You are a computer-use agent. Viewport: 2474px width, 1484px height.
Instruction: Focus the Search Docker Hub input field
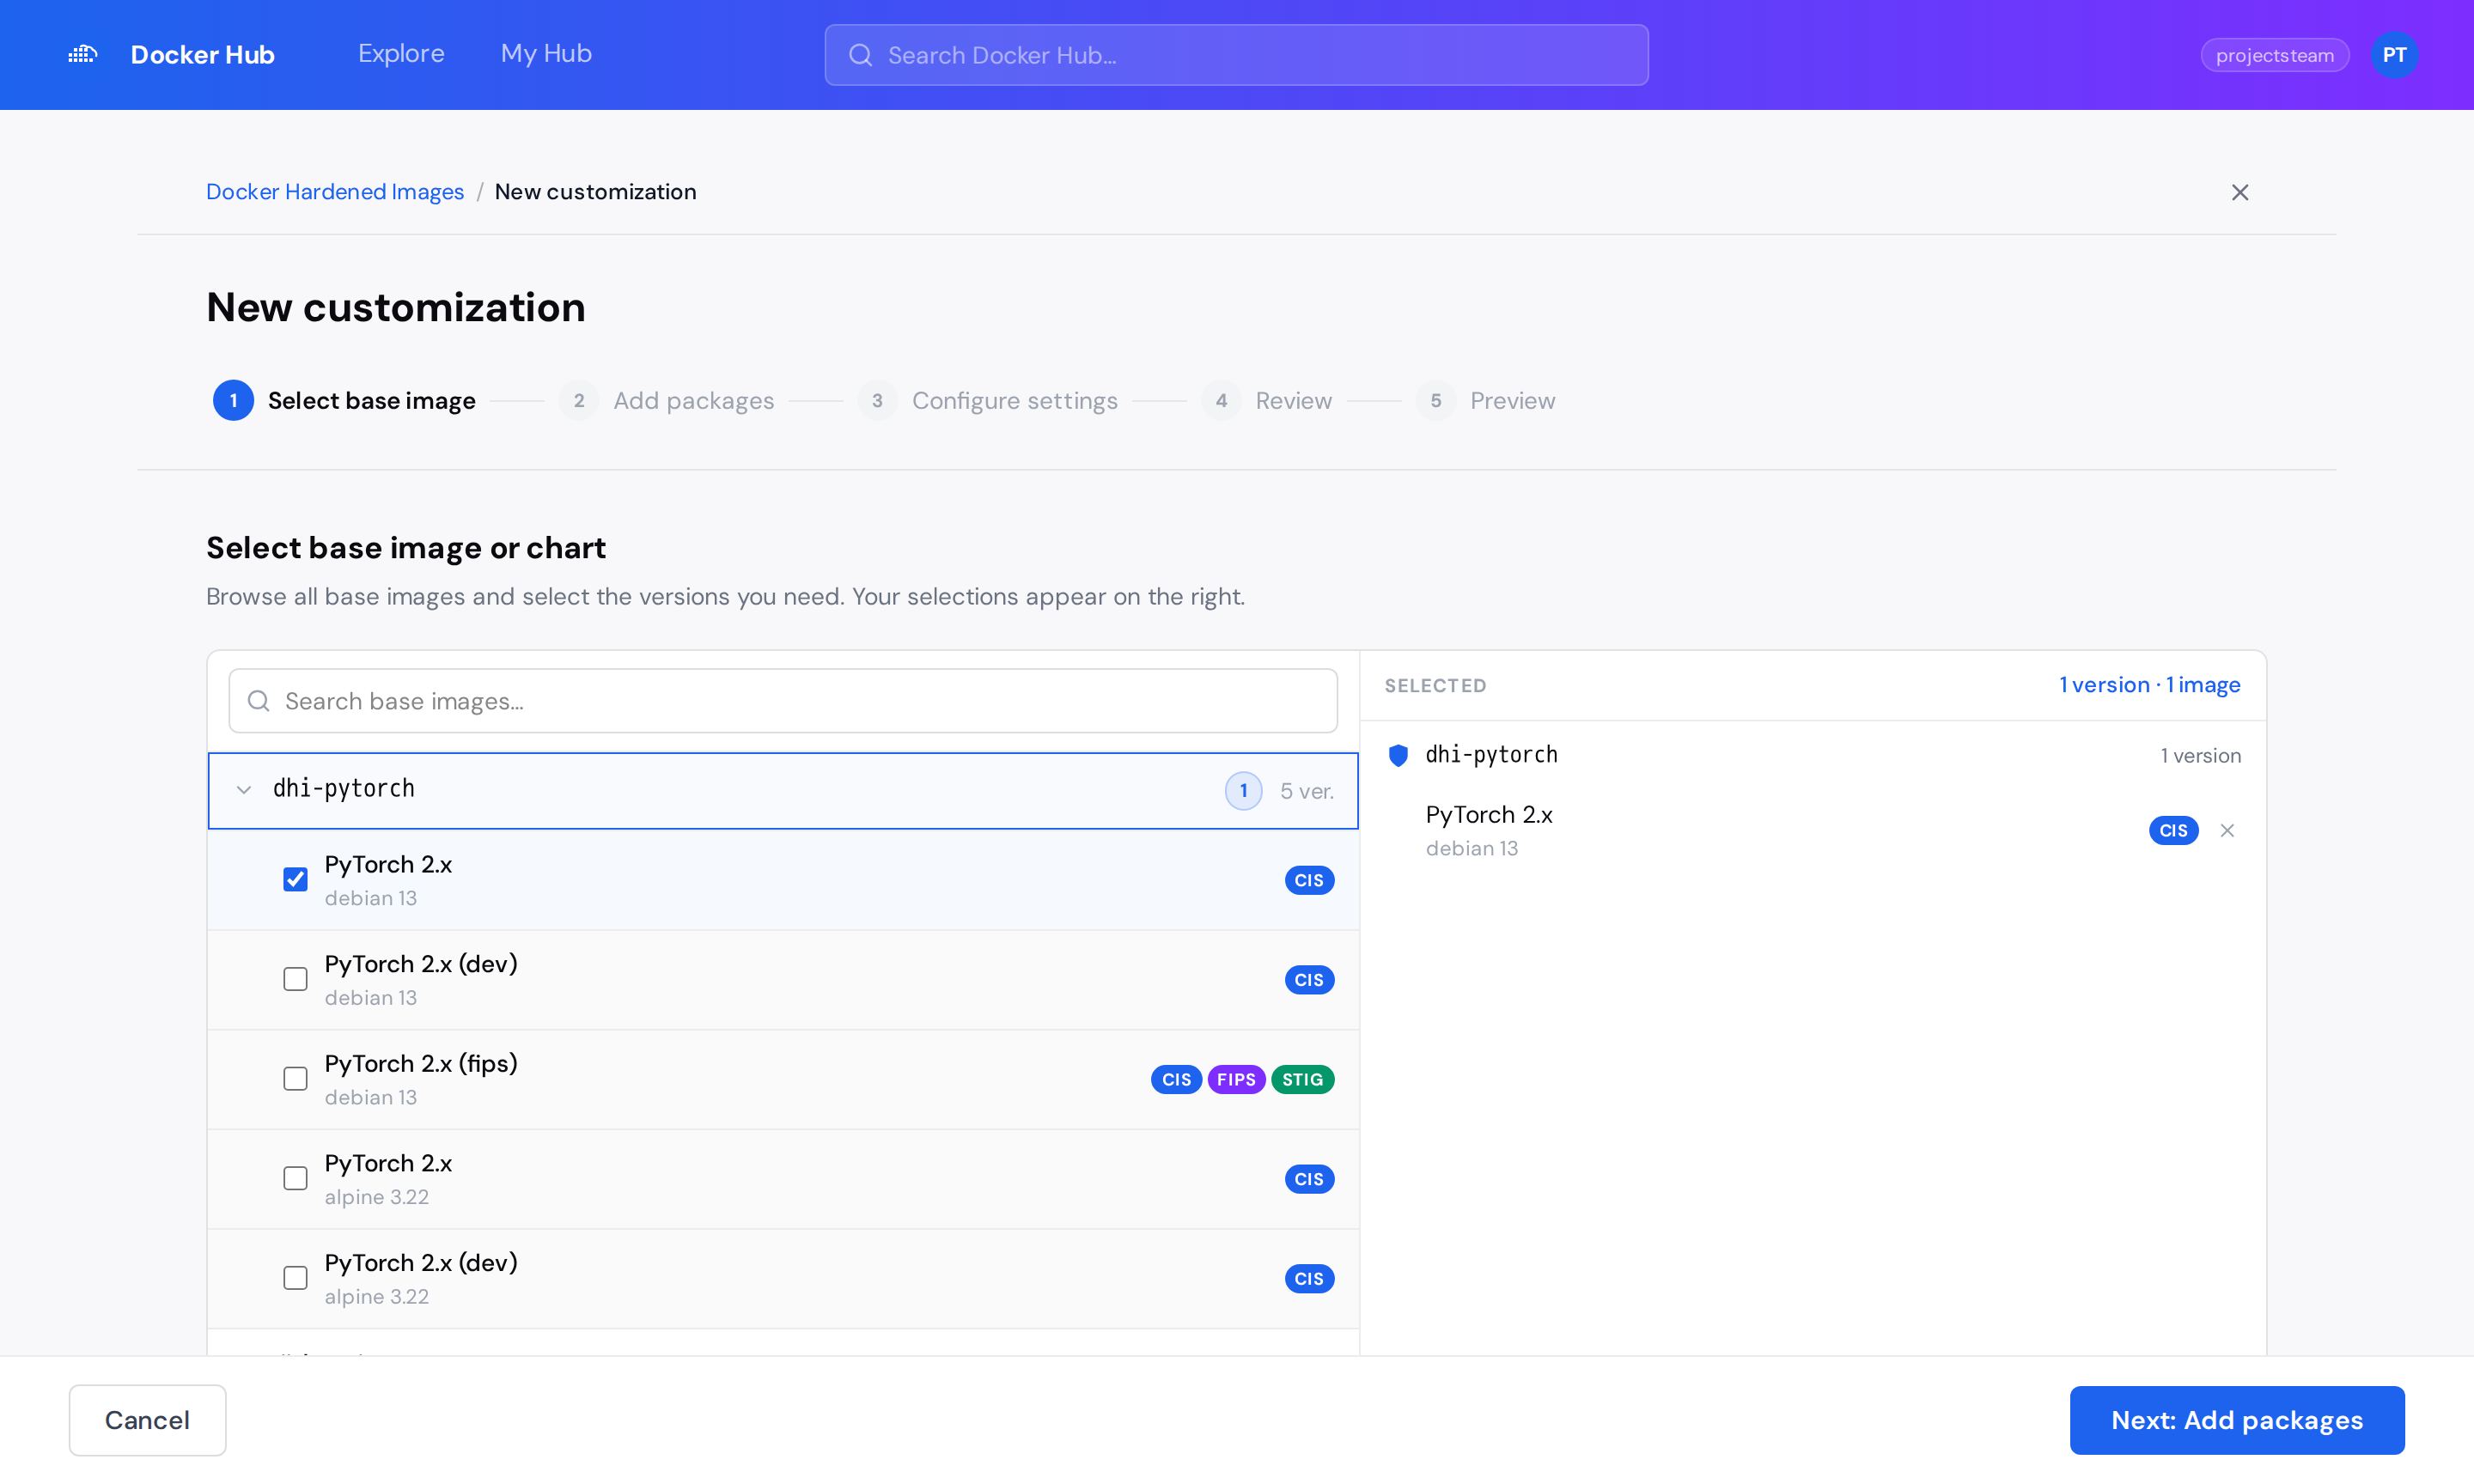pos(1236,55)
